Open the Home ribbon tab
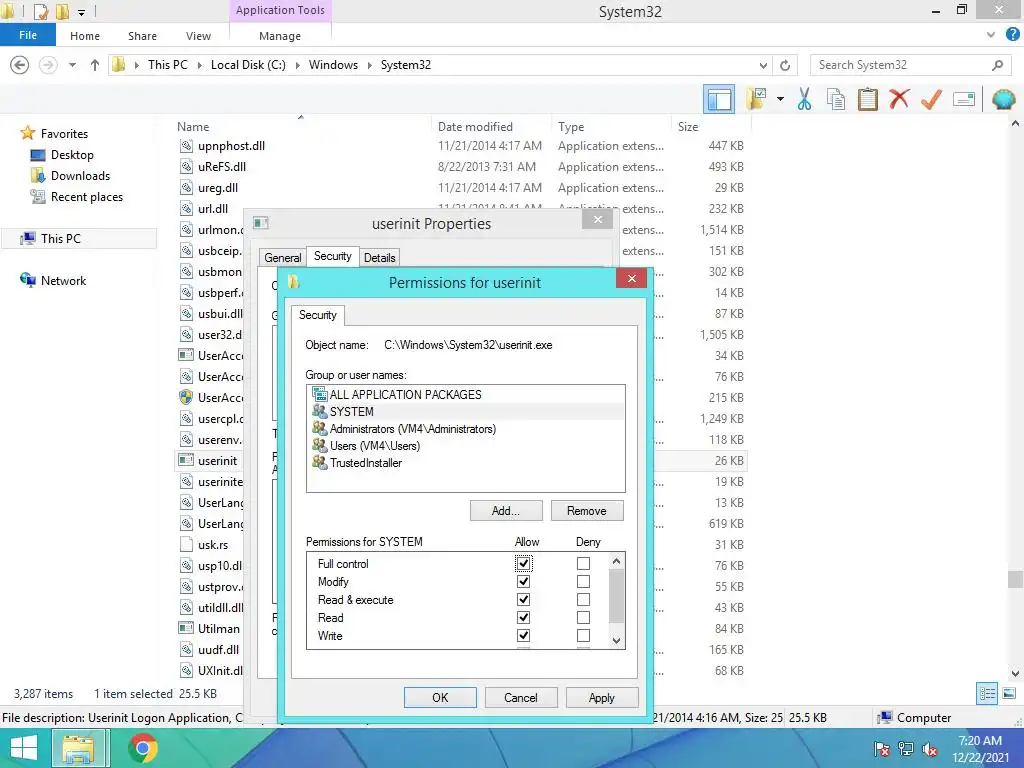Image resolution: width=1024 pixels, height=768 pixels. pyautogui.click(x=85, y=36)
